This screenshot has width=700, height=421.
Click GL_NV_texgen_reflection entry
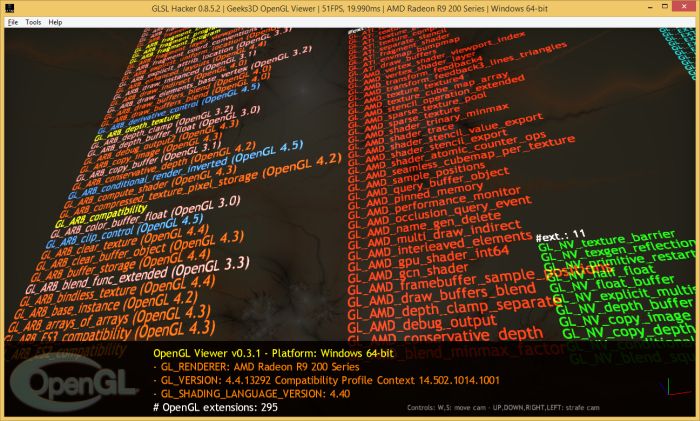pos(617,251)
